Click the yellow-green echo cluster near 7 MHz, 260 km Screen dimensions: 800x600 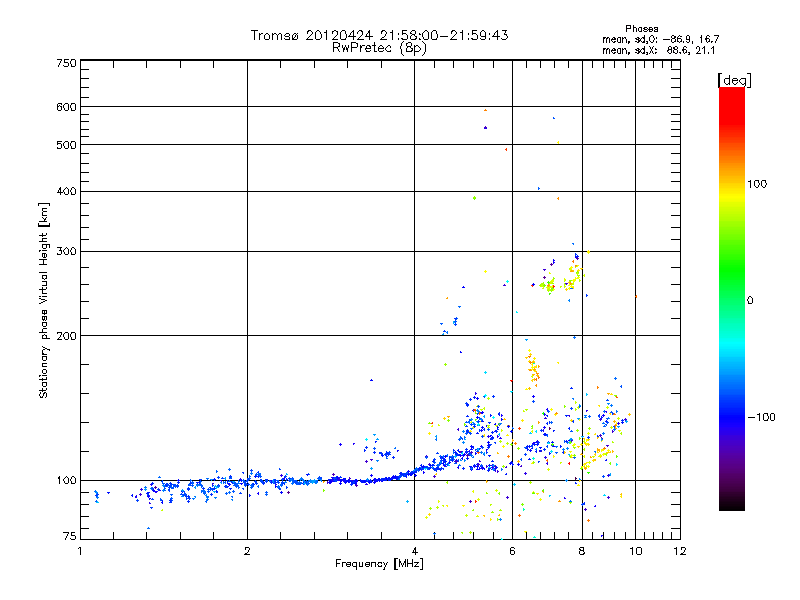(x=547, y=286)
